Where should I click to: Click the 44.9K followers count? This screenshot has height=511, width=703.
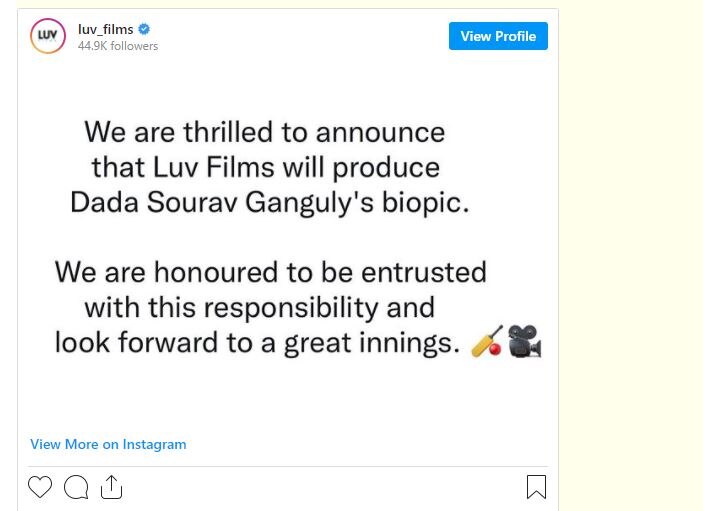(x=118, y=46)
